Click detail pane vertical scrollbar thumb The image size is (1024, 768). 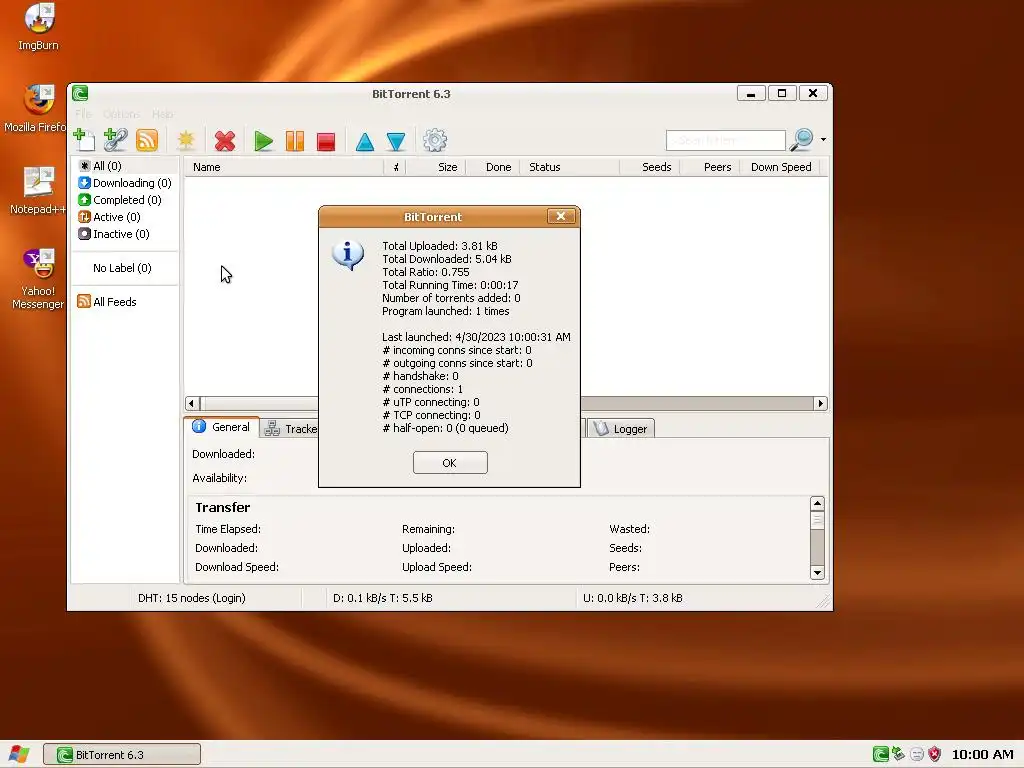[x=817, y=520]
